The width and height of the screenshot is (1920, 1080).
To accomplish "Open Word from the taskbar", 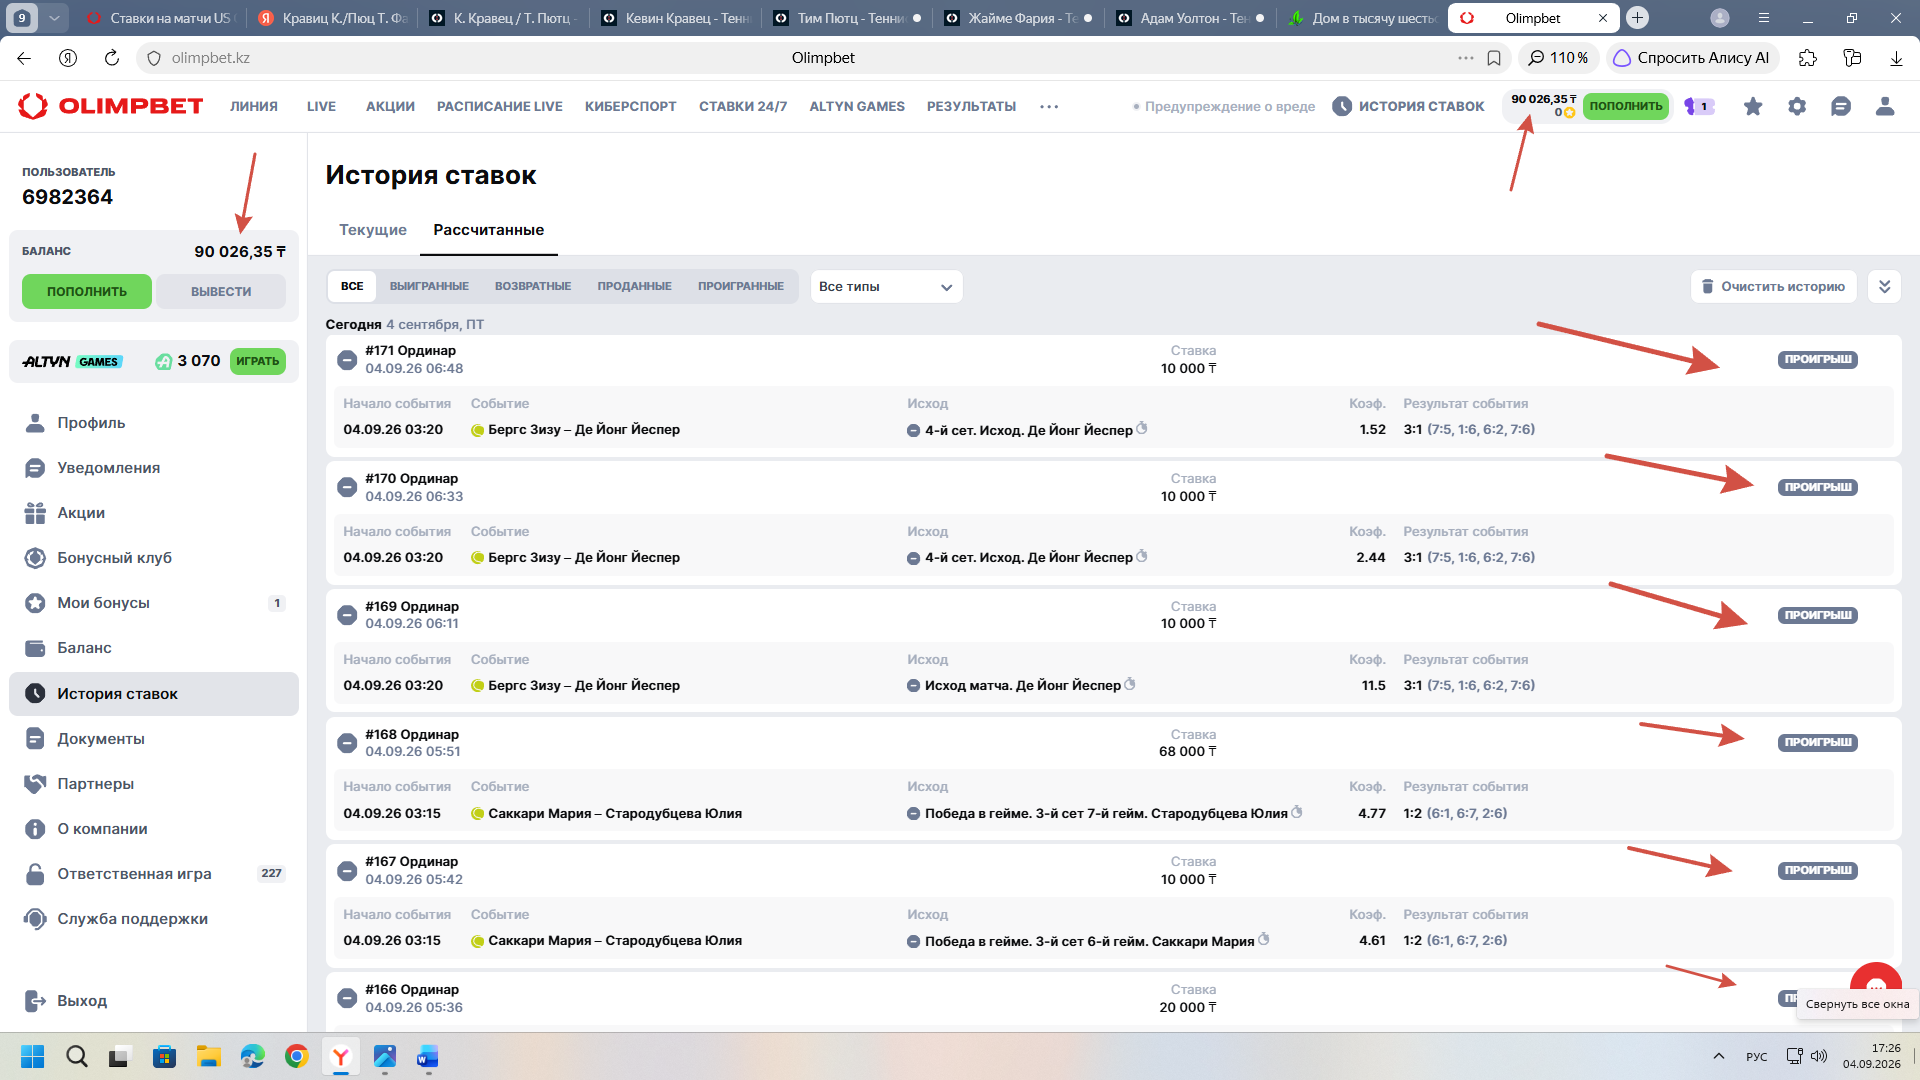I will pos(428,1057).
